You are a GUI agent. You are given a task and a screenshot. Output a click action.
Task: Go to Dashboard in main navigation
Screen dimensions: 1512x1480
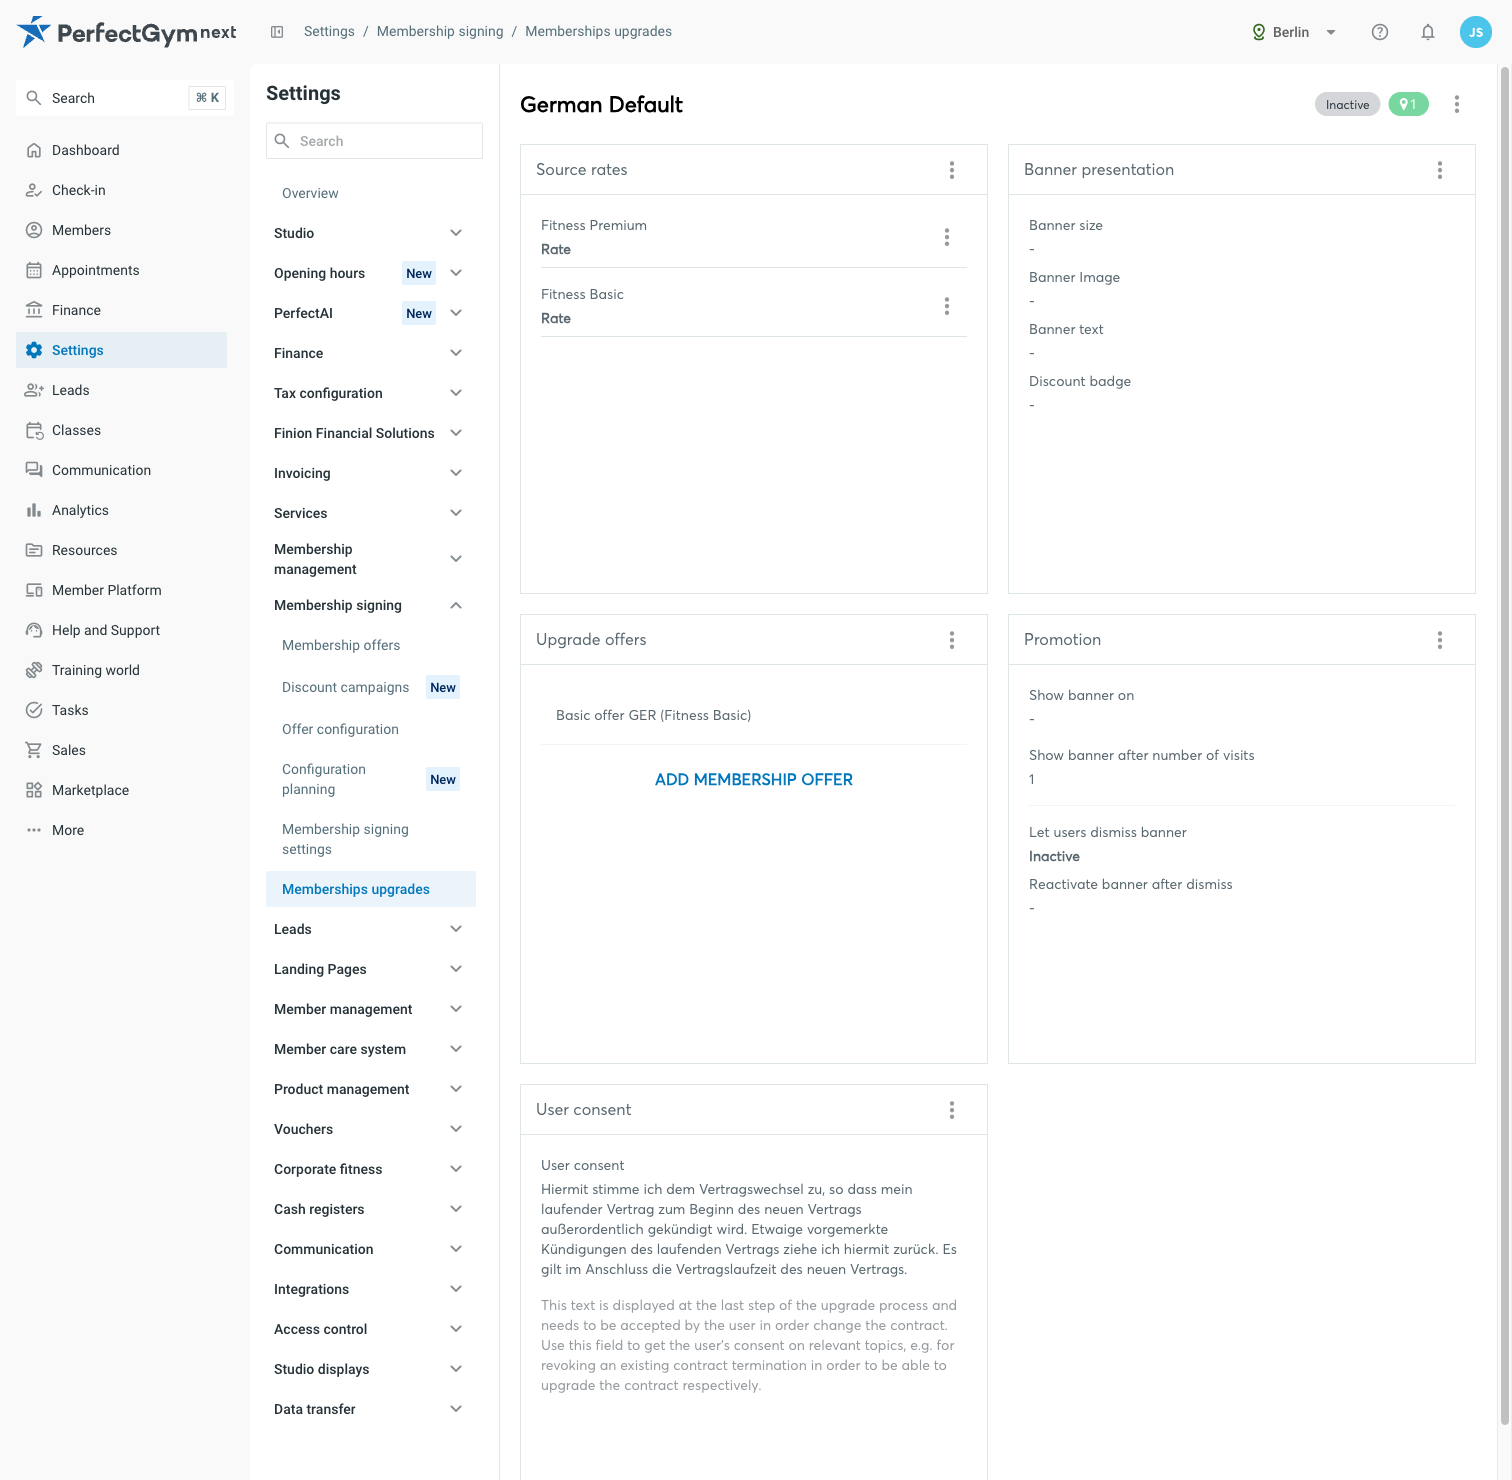122,150
